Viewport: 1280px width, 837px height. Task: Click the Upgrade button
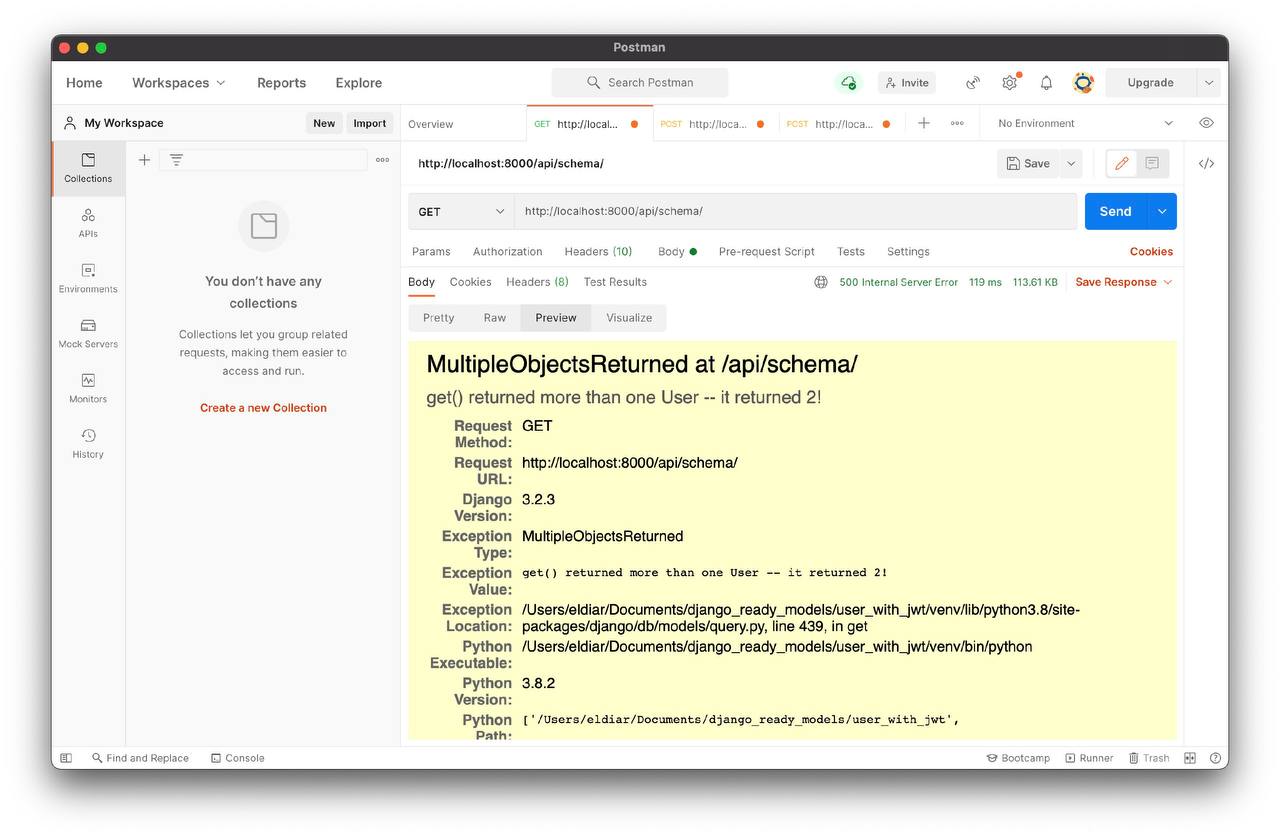(x=1151, y=83)
